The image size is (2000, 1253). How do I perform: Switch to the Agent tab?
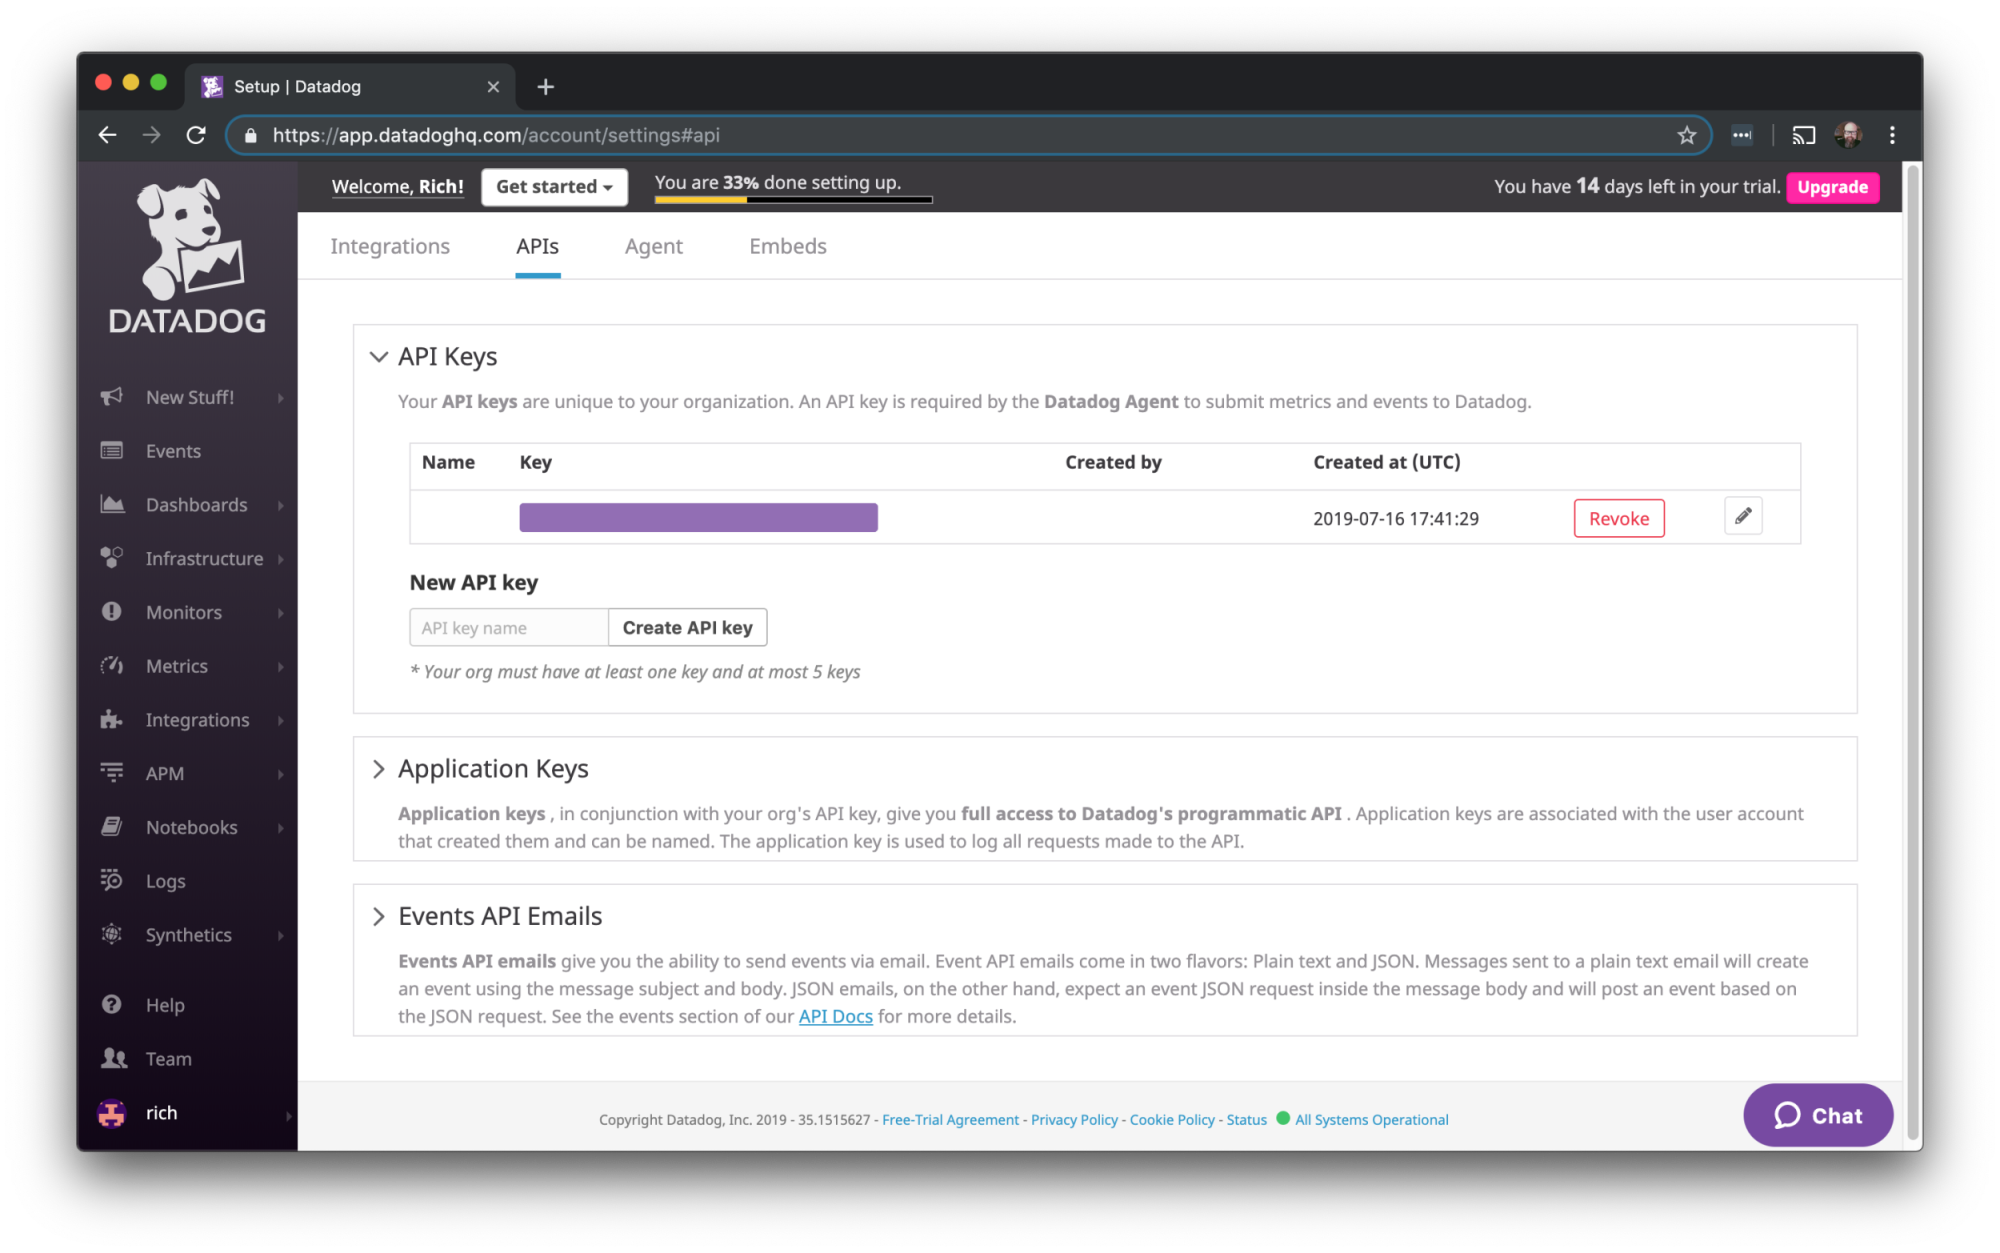pos(654,245)
